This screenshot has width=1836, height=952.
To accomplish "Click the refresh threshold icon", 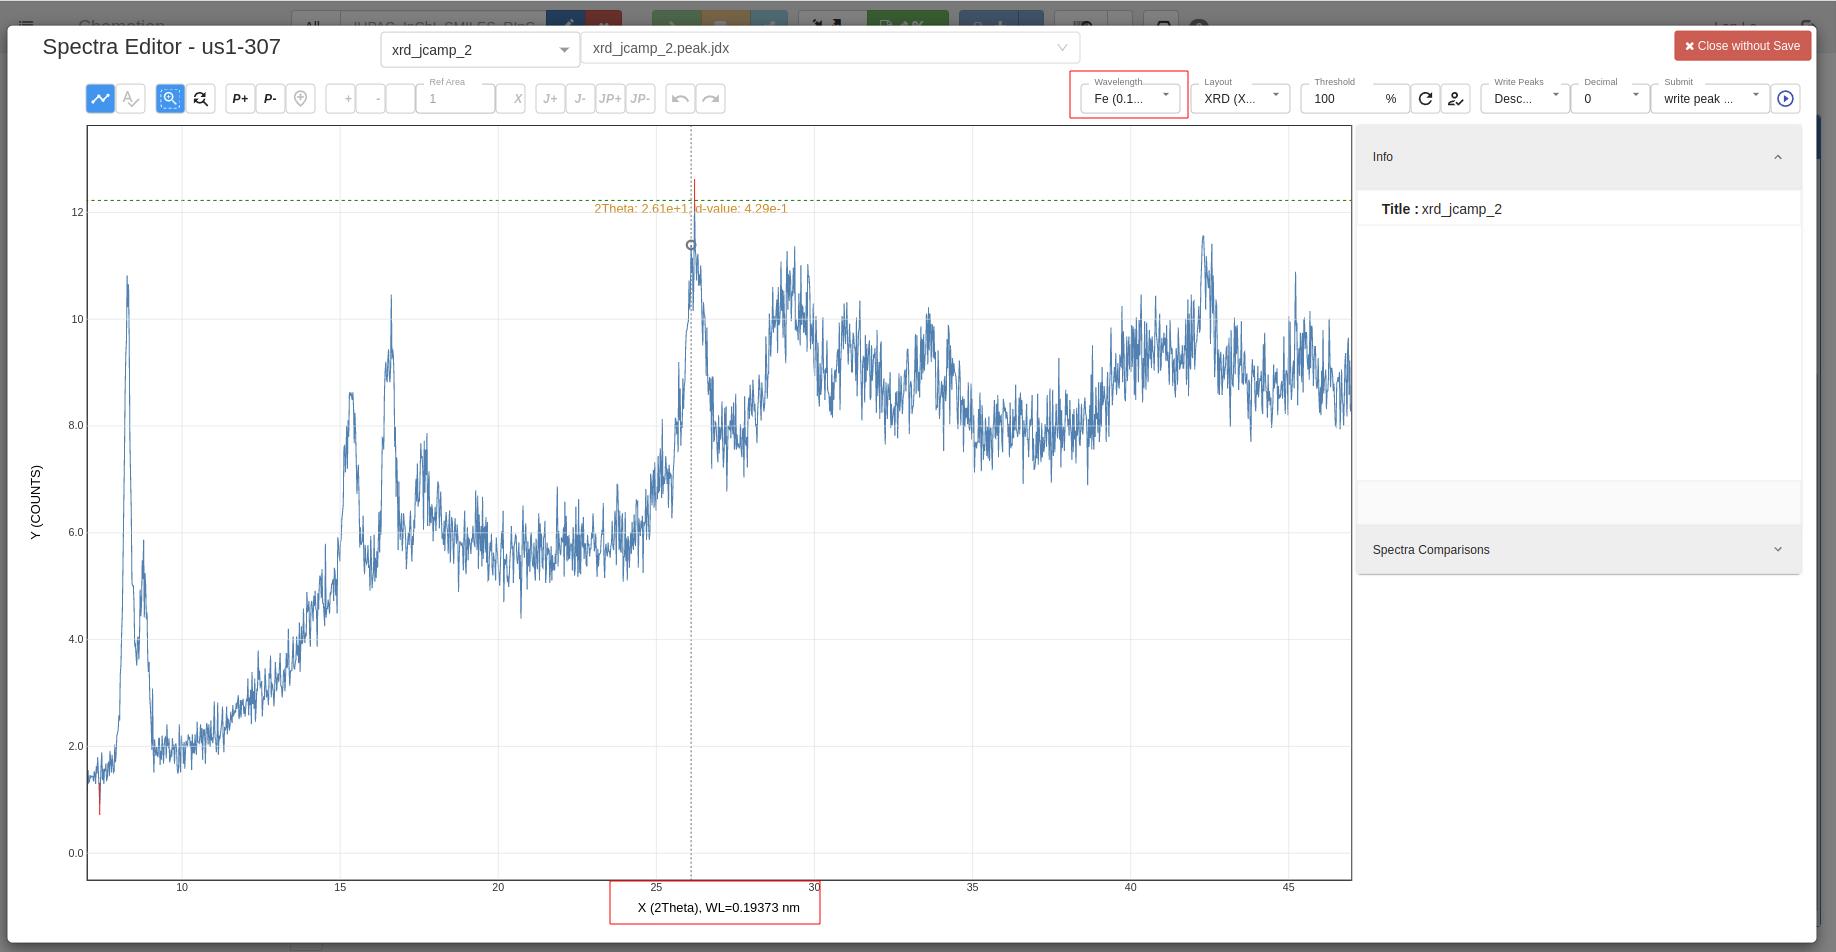I will pos(1426,98).
